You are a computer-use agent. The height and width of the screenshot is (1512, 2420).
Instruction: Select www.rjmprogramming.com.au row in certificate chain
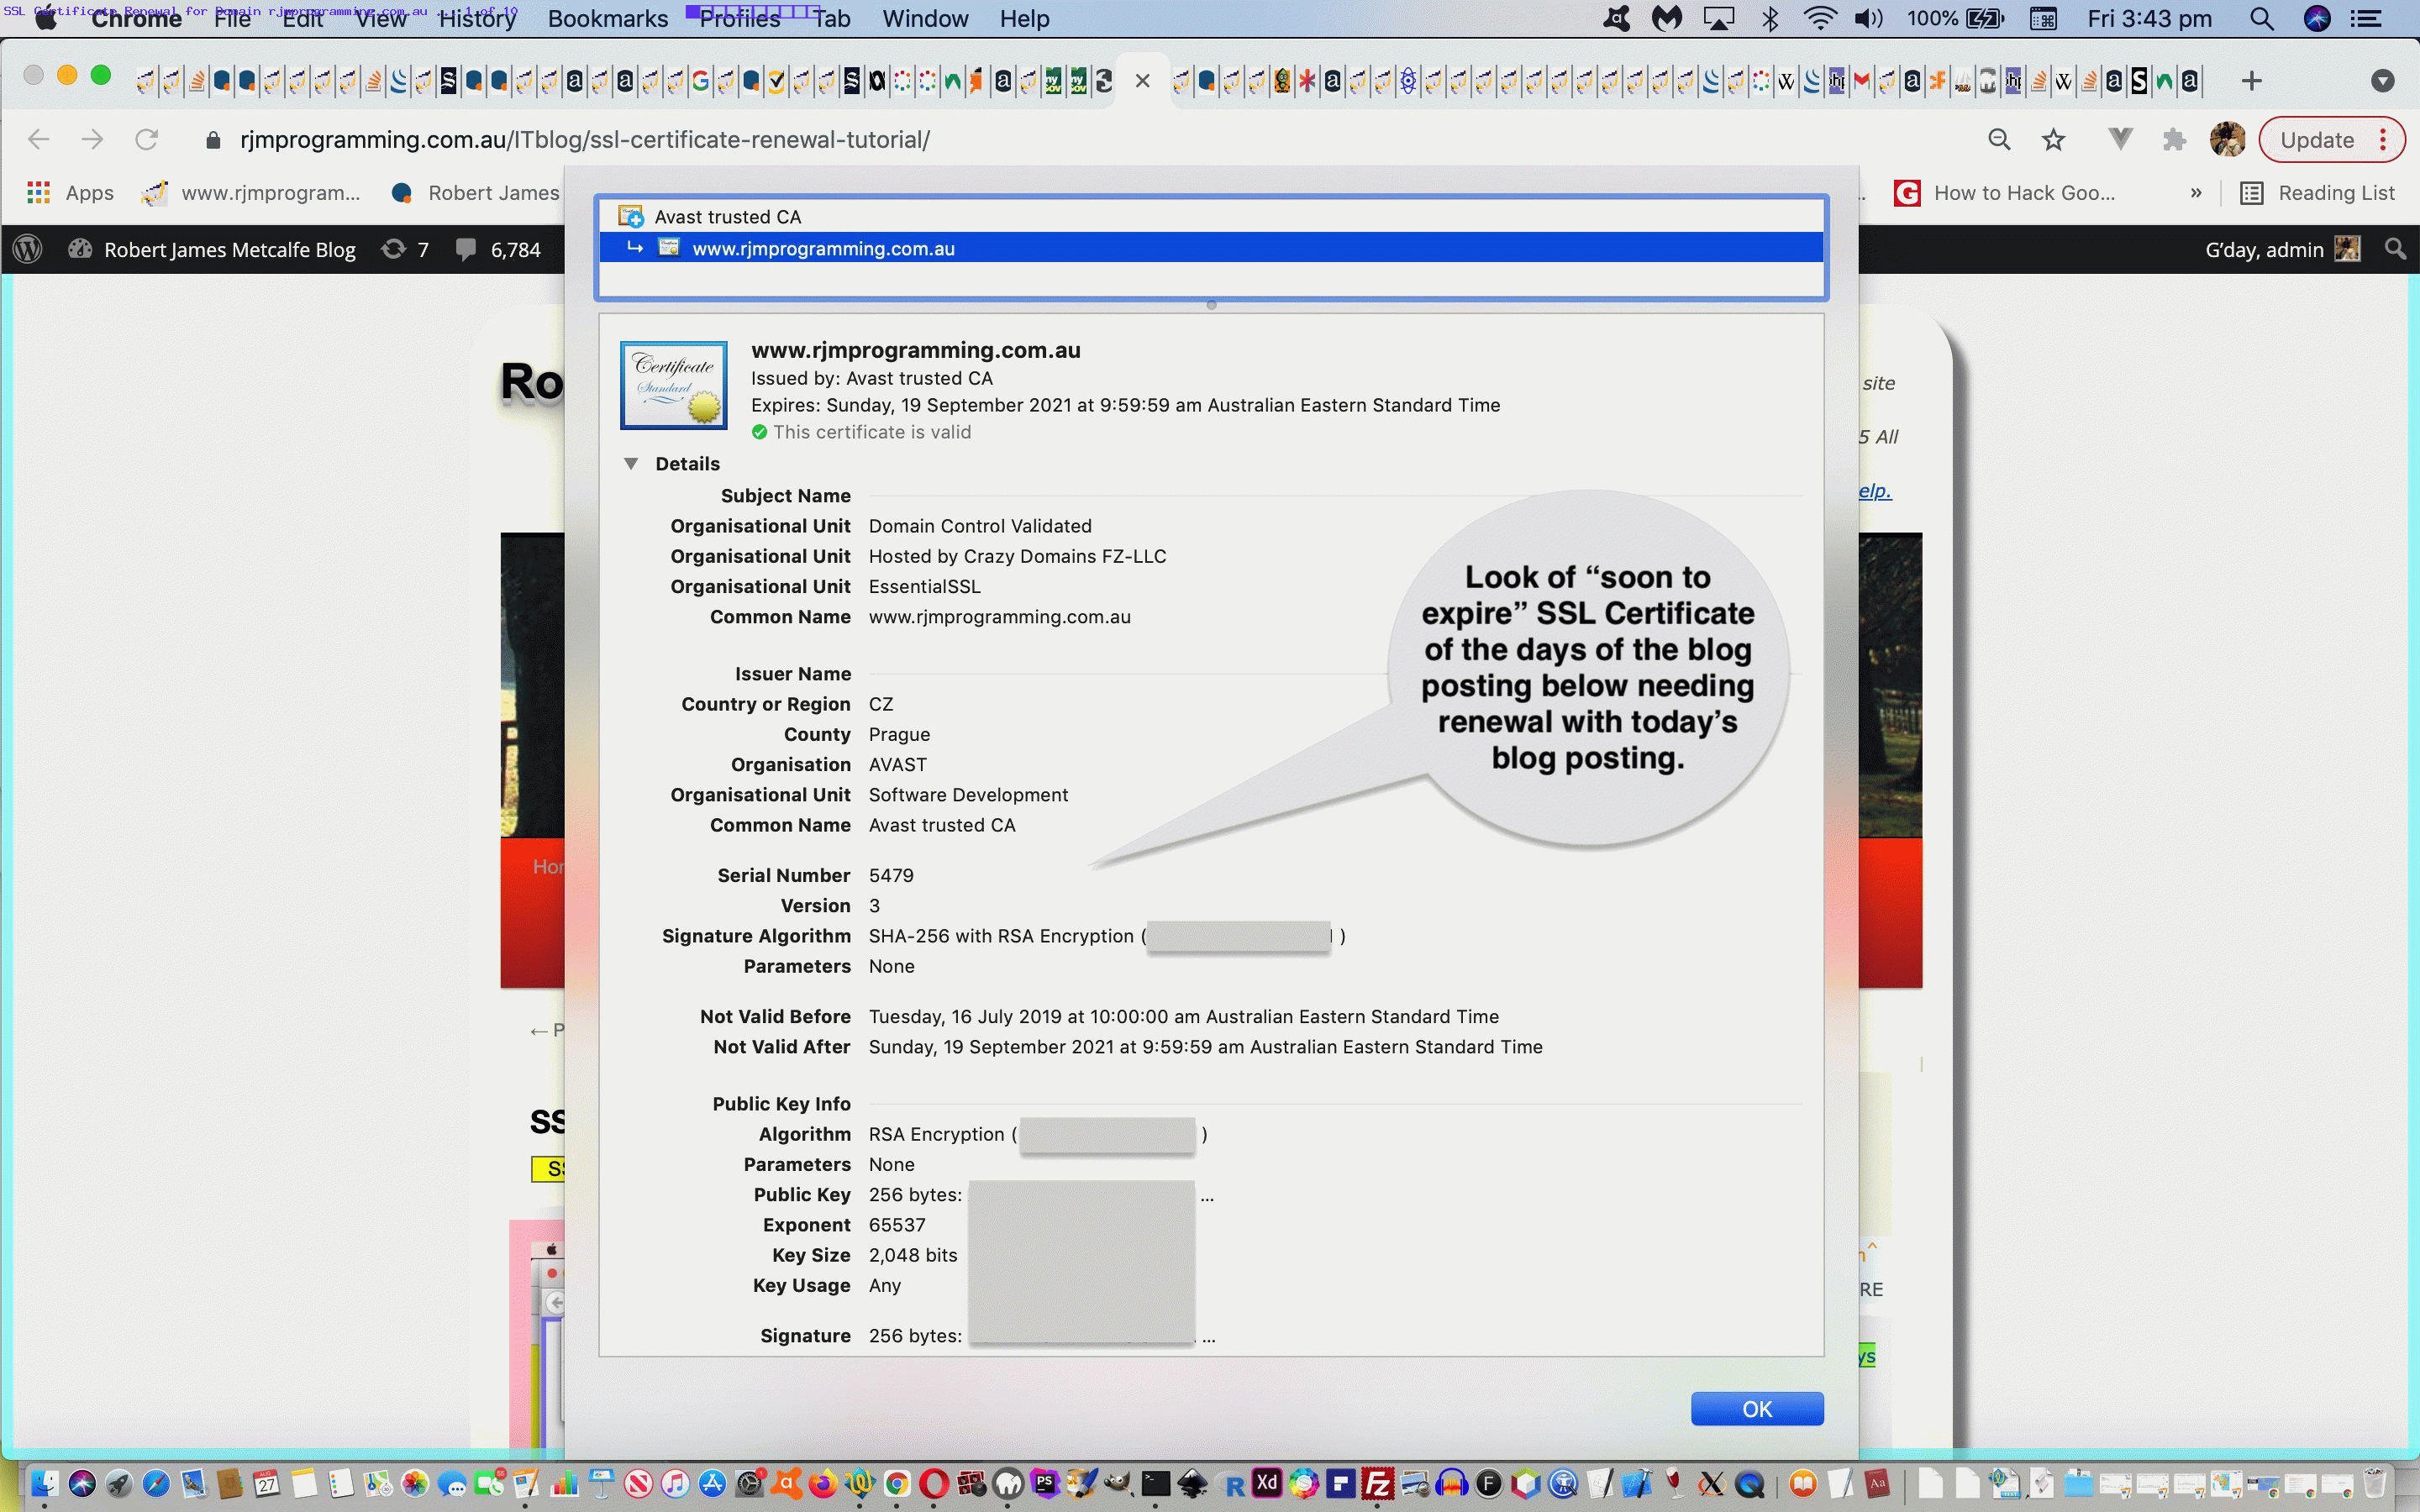point(1211,248)
